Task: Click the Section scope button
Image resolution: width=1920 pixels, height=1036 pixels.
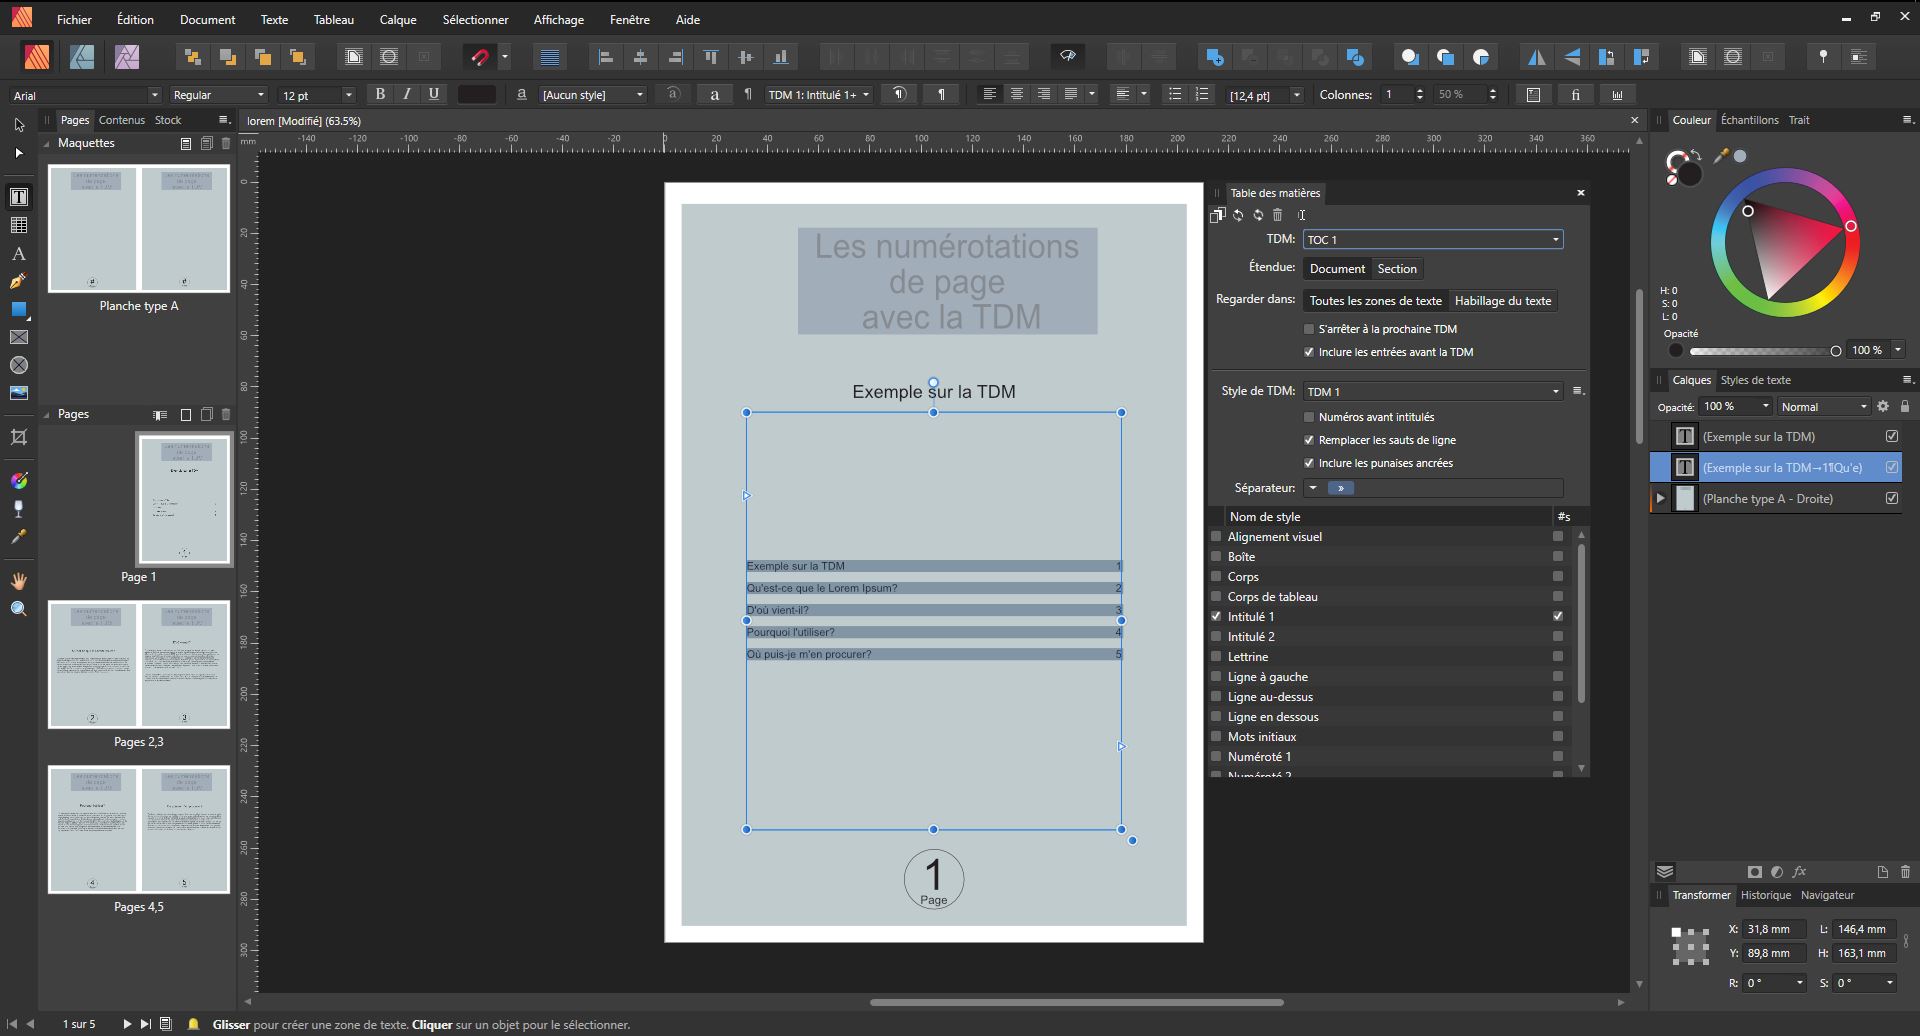Action: click(1396, 269)
